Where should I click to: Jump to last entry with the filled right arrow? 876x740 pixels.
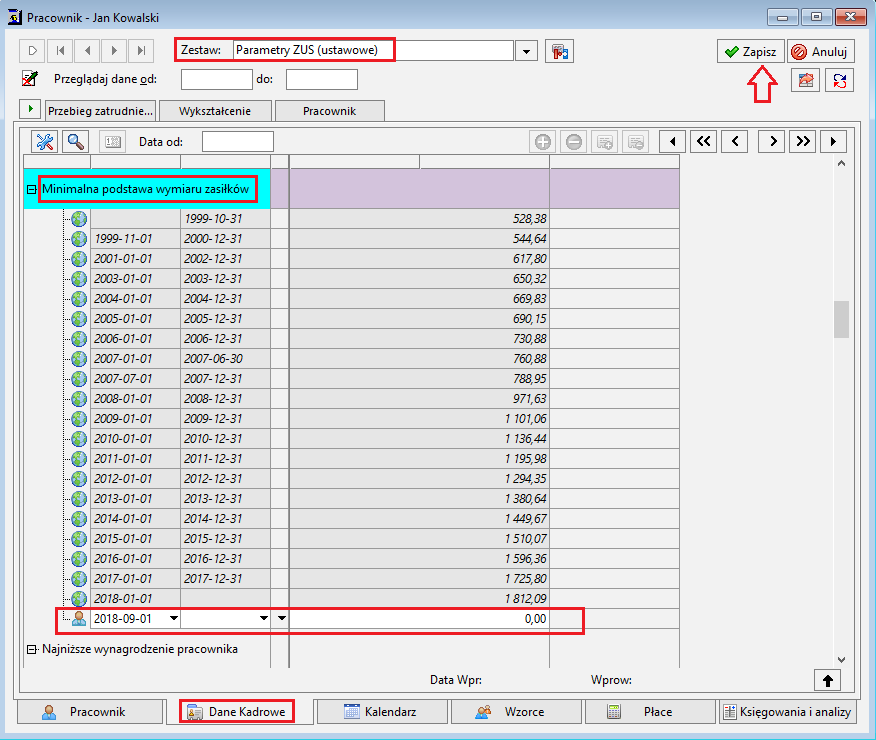click(x=834, y=141)
